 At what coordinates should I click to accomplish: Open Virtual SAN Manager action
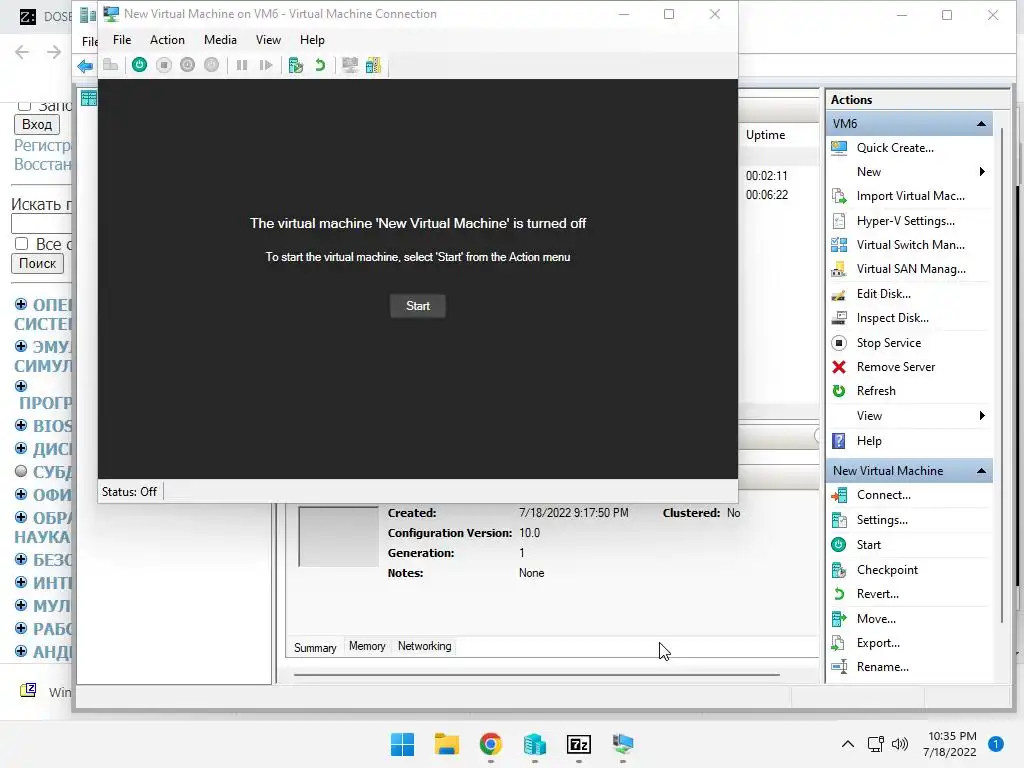click(909, 269)
